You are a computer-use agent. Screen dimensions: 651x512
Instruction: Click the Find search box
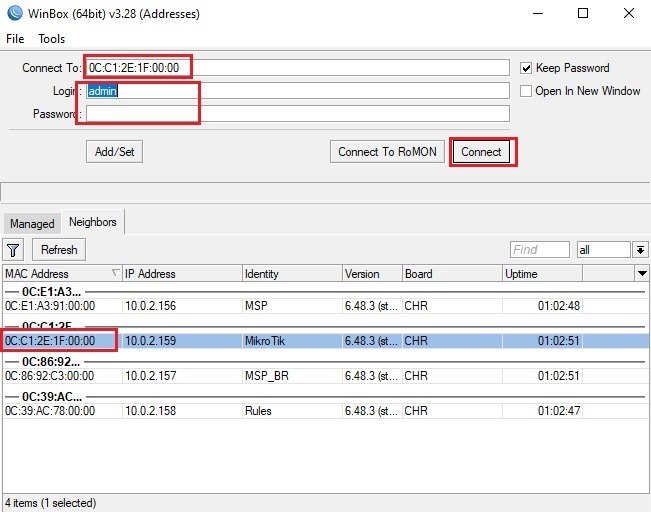coord(539,250)
